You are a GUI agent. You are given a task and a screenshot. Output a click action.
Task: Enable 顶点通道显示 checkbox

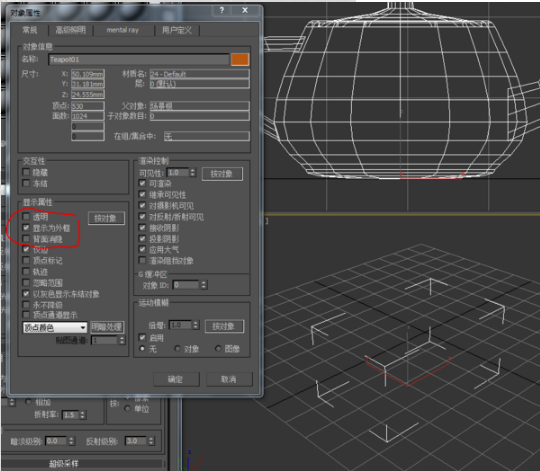(x=26, y=314)
